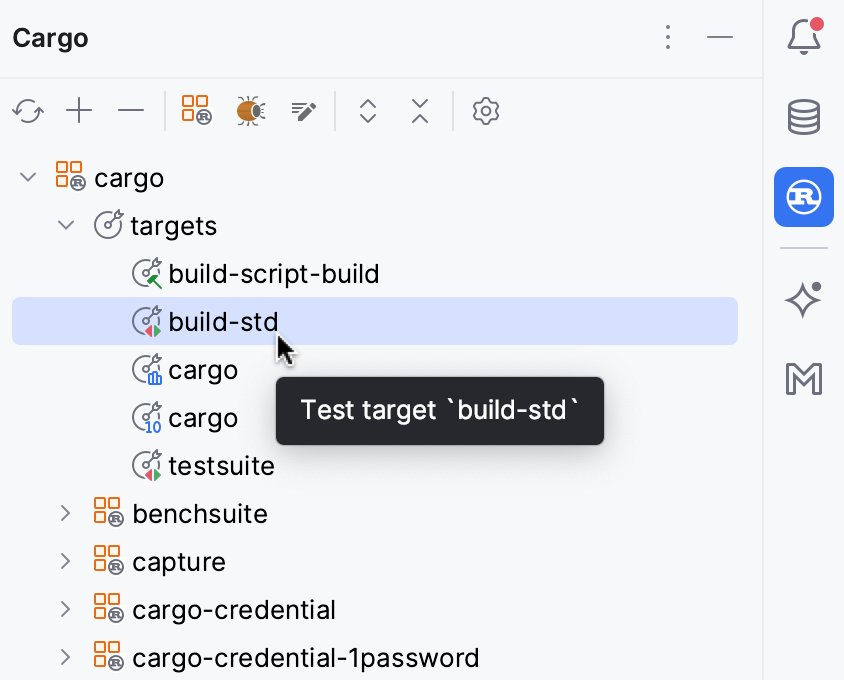844x680 pixels.
Task: Reload all Cargo projects via refresh icon
Action: pyautogui.click(x=27, y=111)
